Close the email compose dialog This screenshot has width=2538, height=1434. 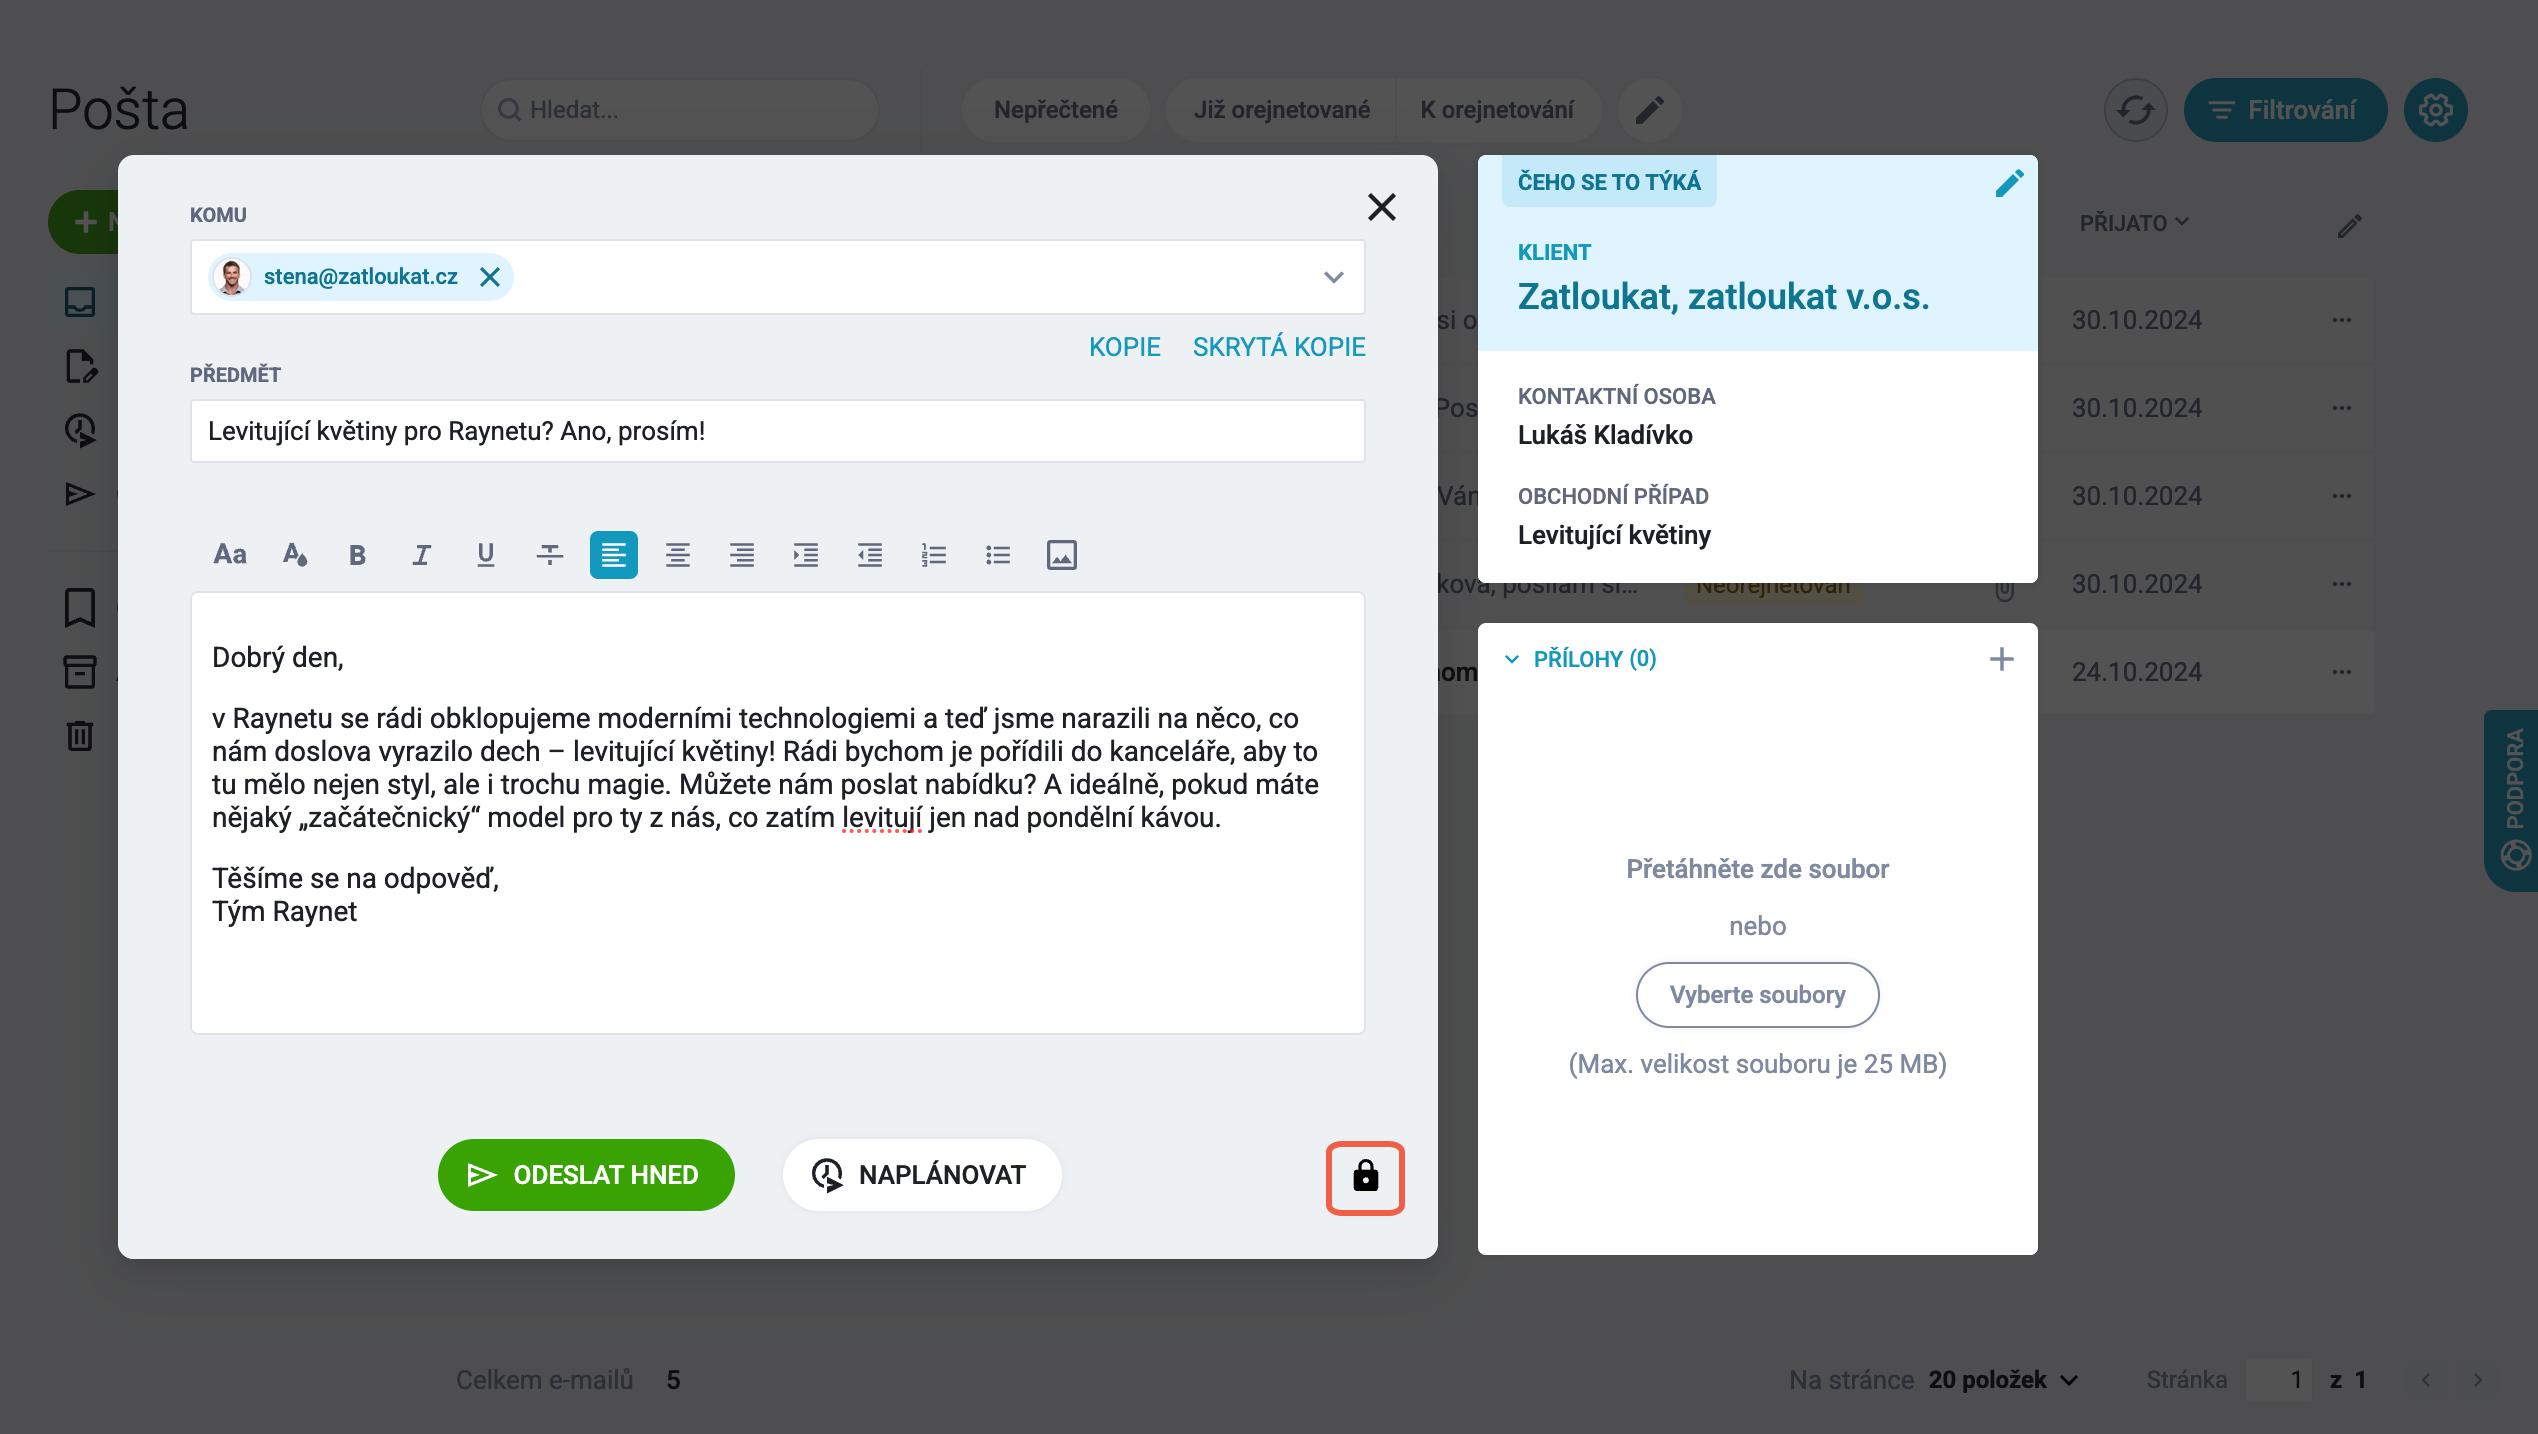click(1382, 207)
